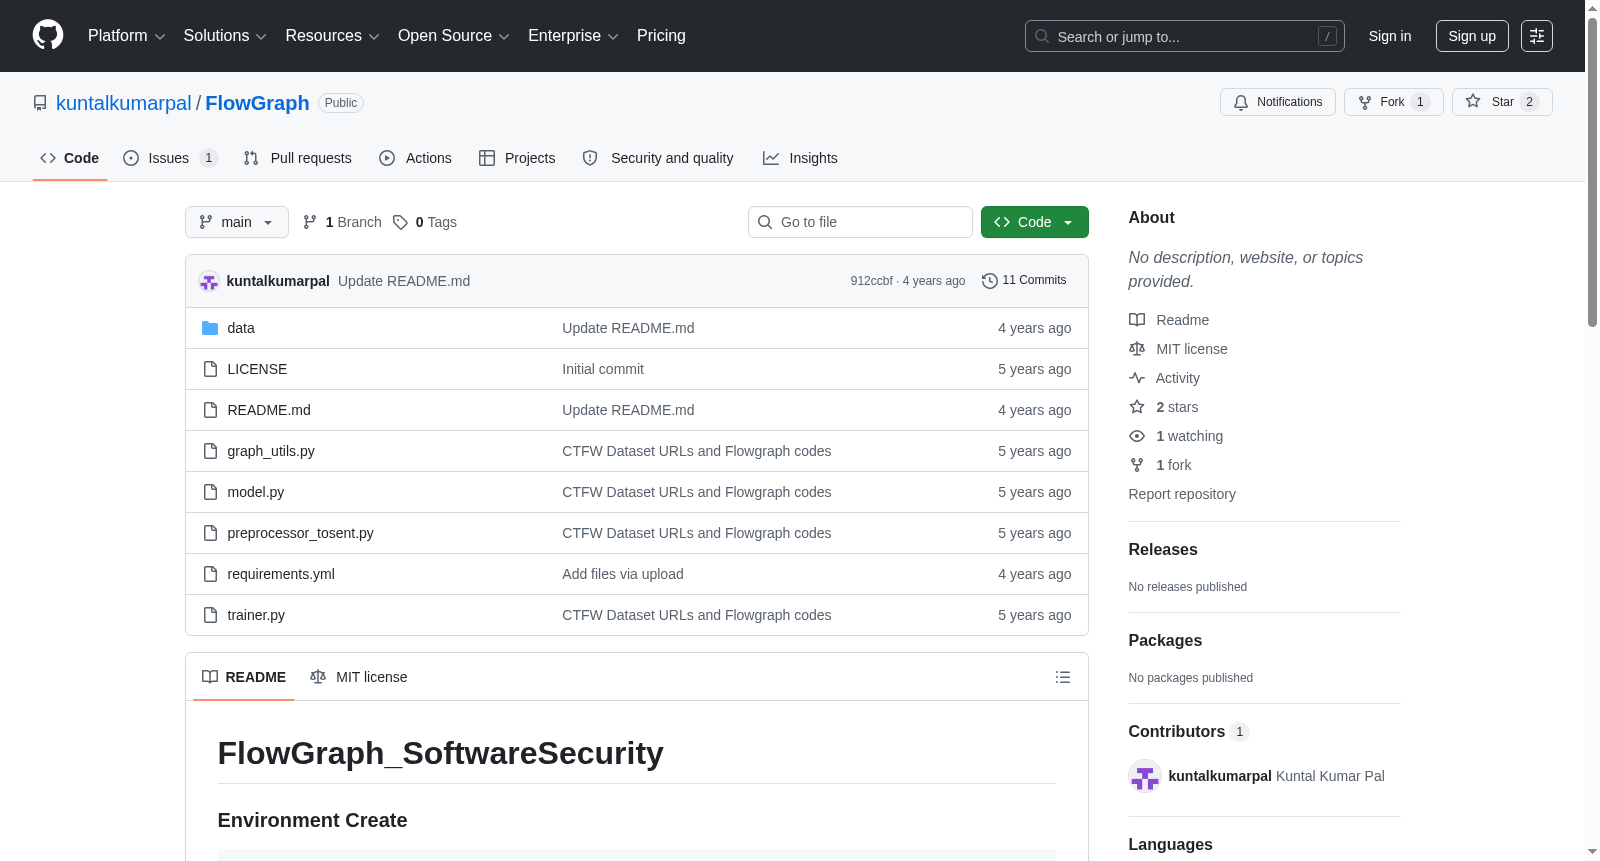Open the kuntalkumarpal owner link

(124, 103)
